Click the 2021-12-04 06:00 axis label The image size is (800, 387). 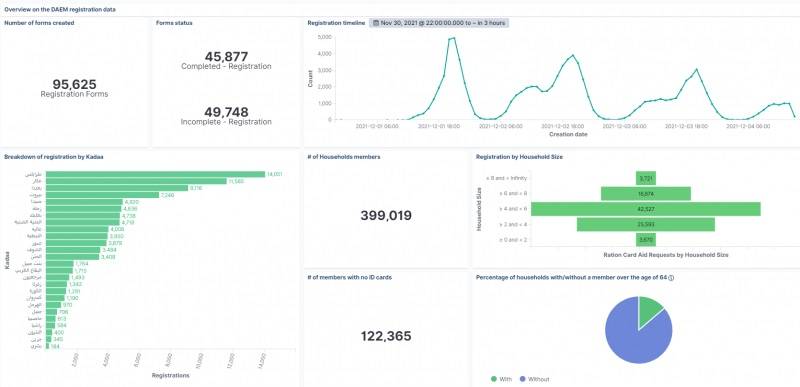click(749, 126)
